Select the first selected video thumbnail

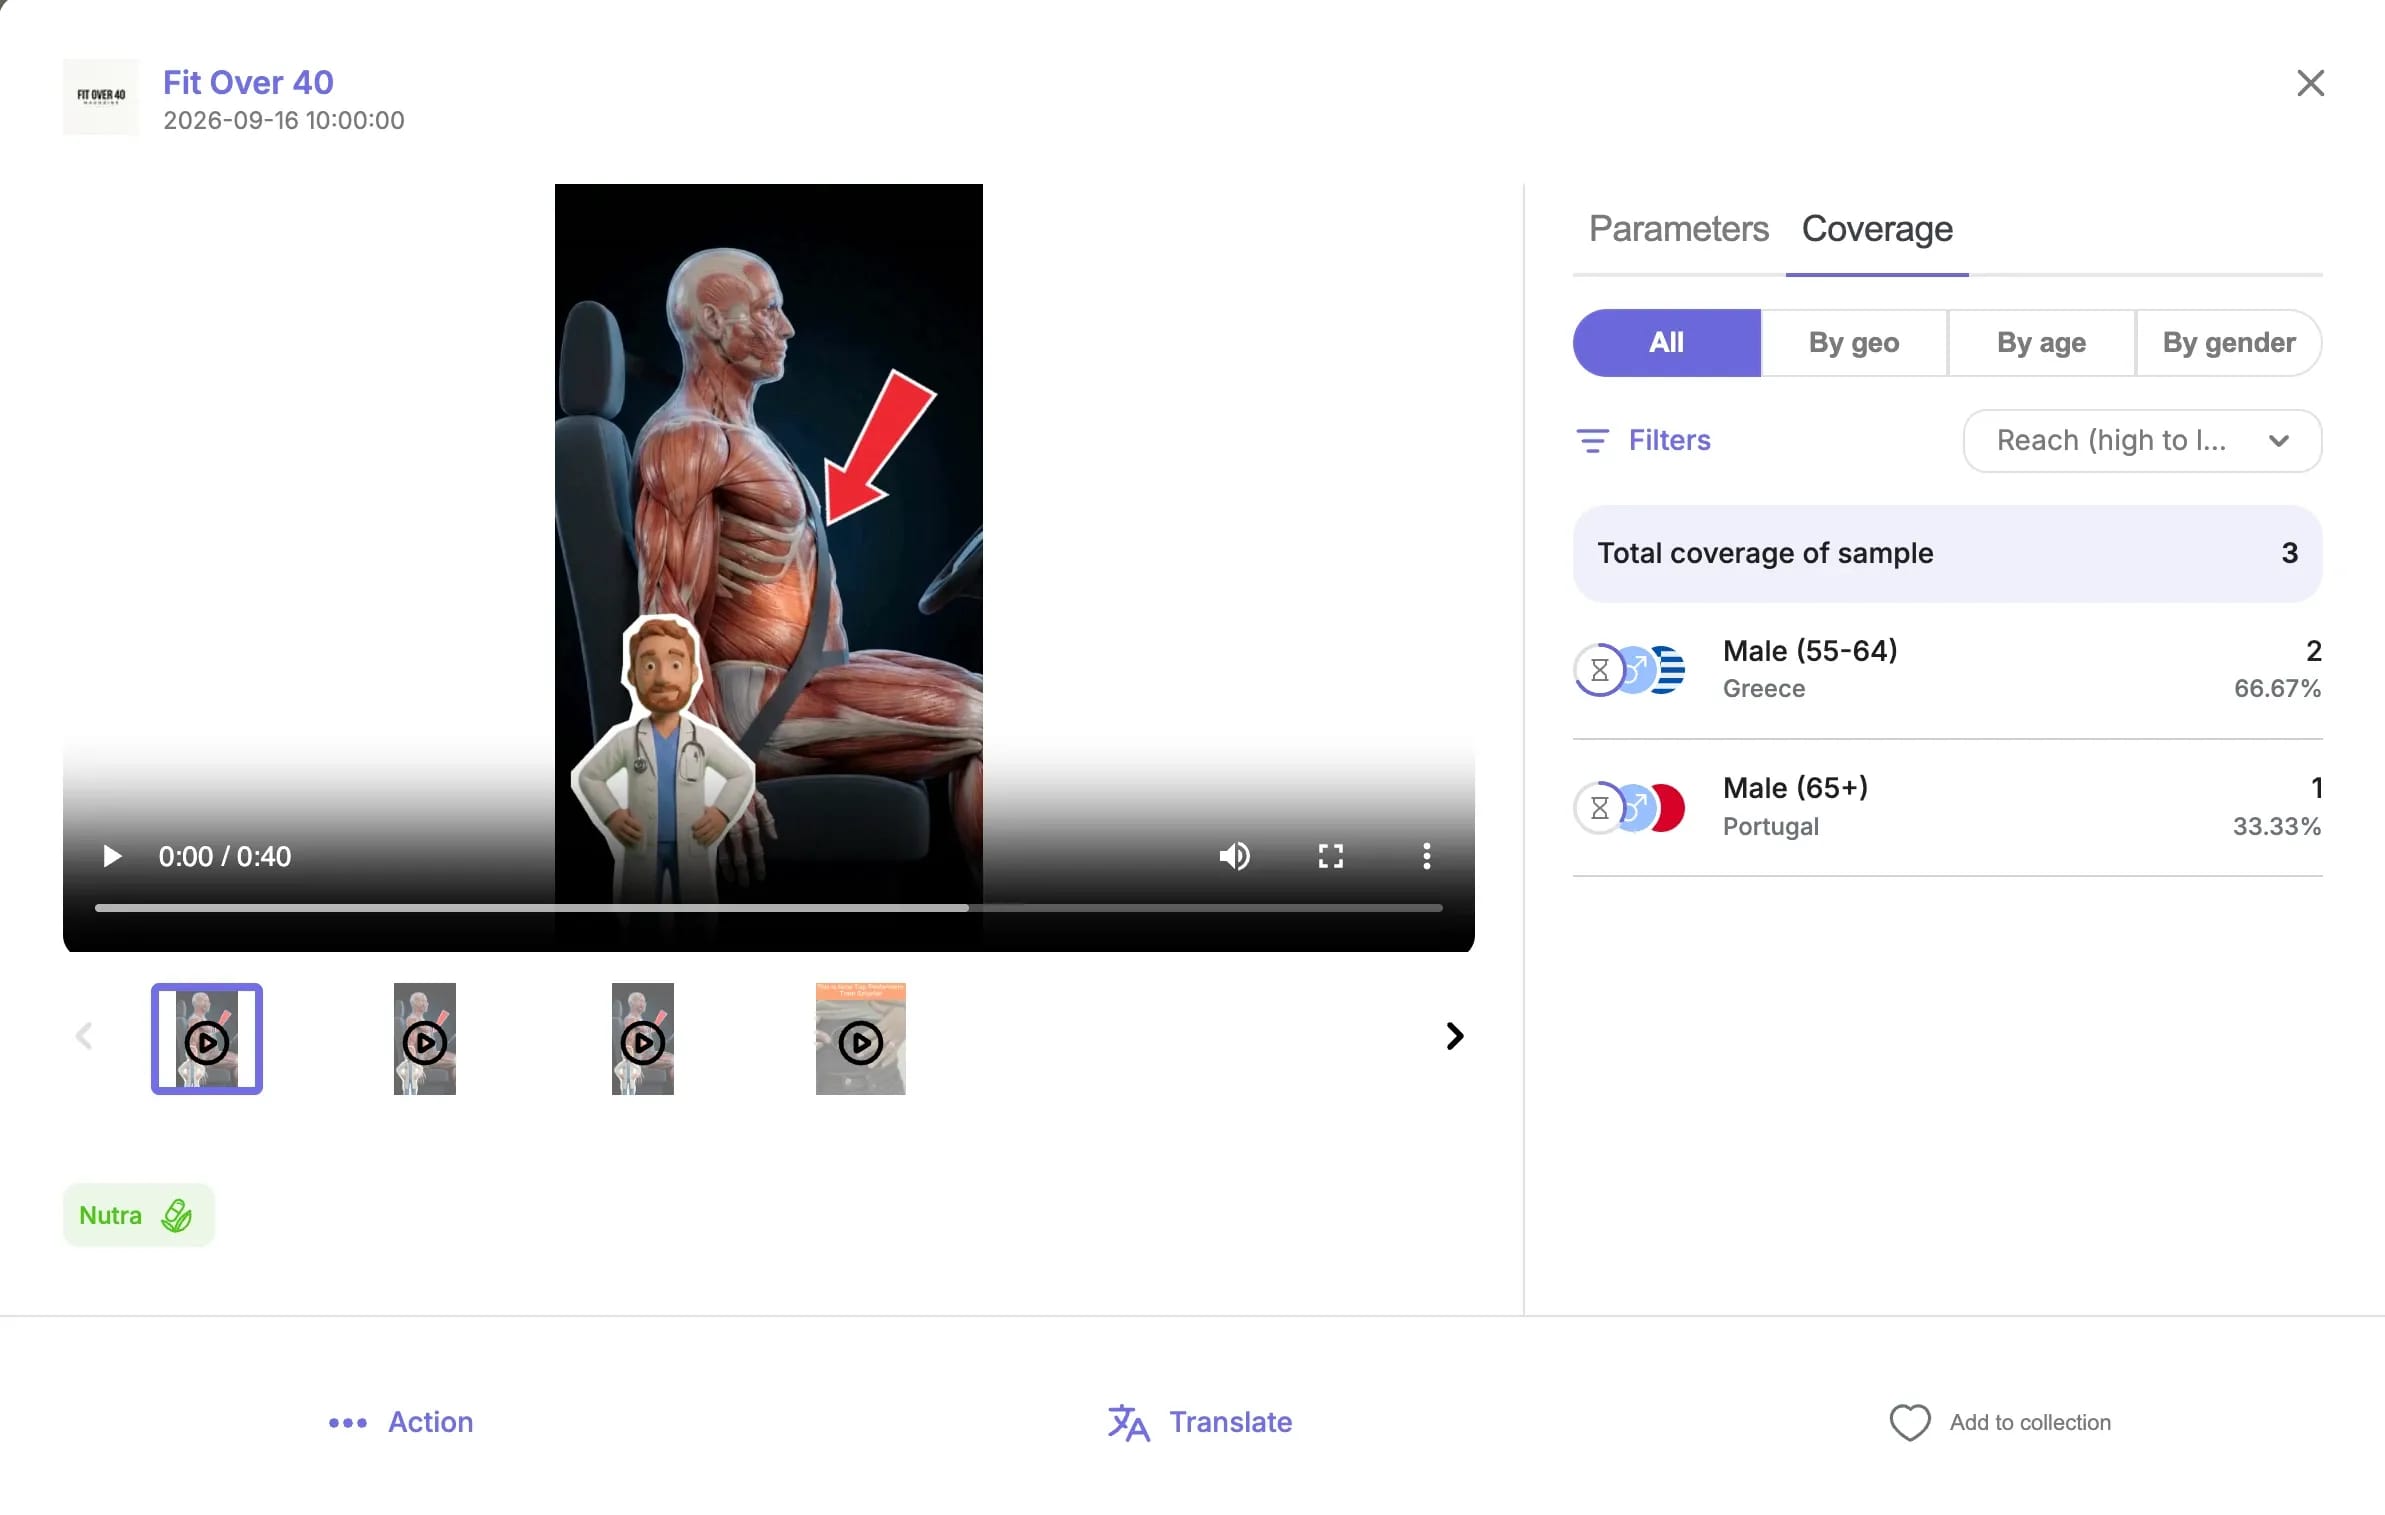pyautogui.click(x=207, y=1039)
